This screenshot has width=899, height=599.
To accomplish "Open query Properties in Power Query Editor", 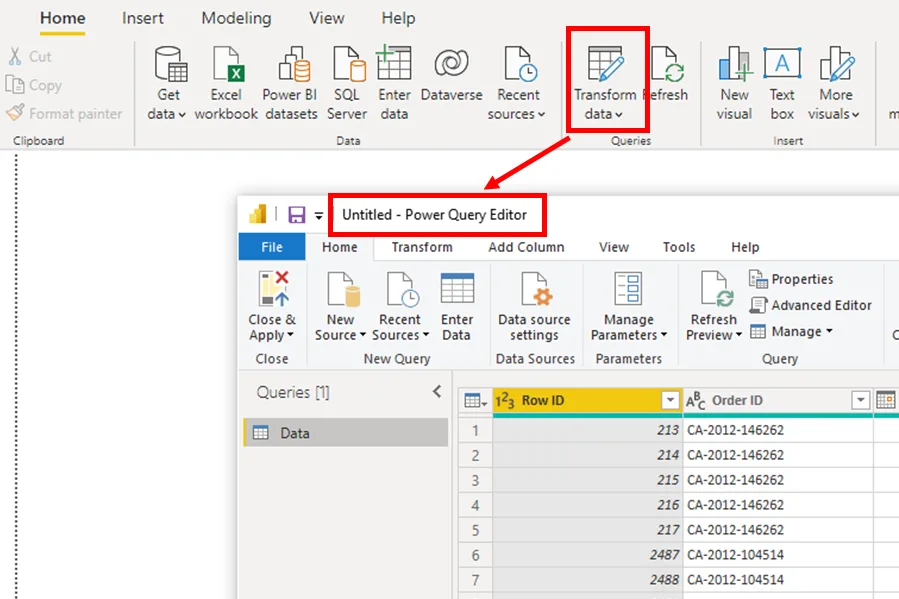I will [791, 279].
